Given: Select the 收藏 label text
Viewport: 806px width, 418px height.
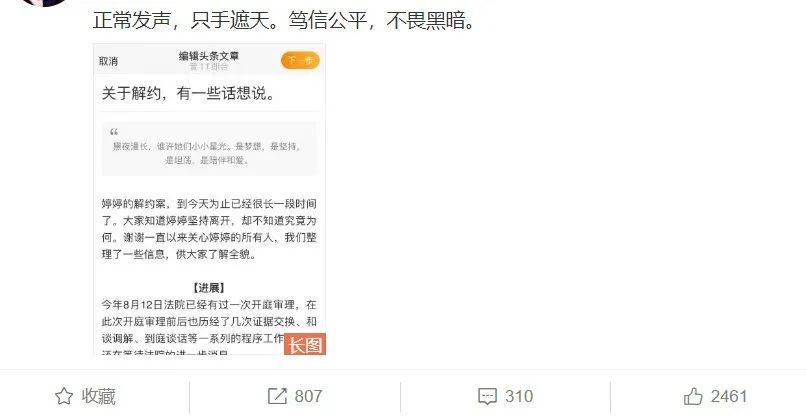Looking at the screenshot, I should 98,396.
